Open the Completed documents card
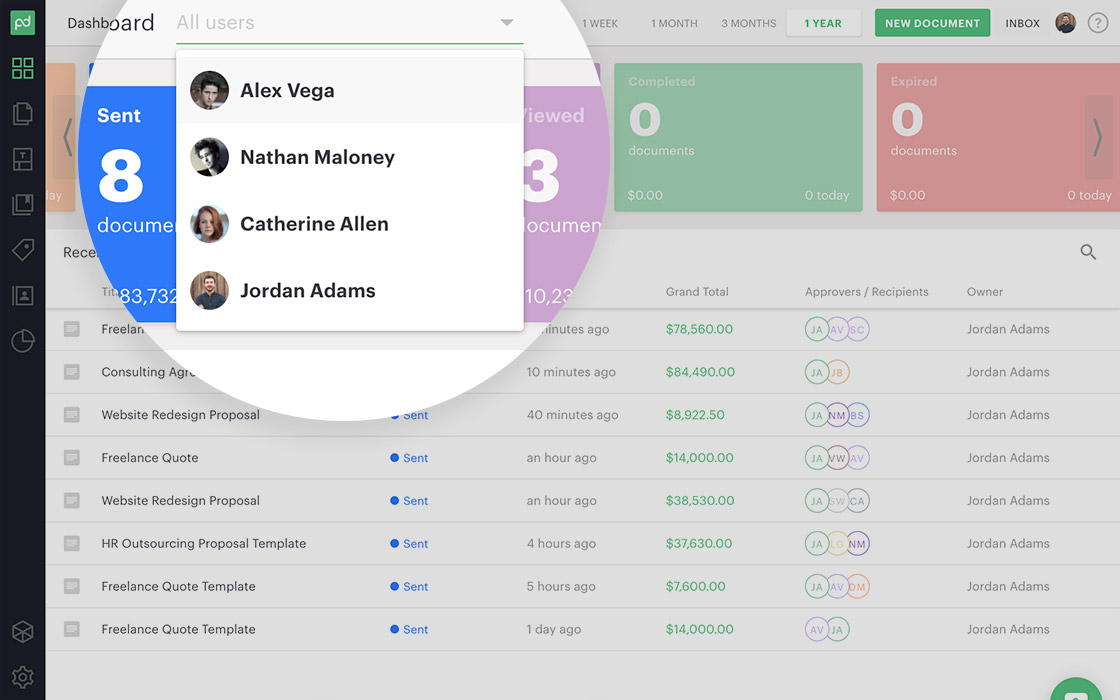Image resolution: width=1120 pixels, height=700 pixels. 738,137
